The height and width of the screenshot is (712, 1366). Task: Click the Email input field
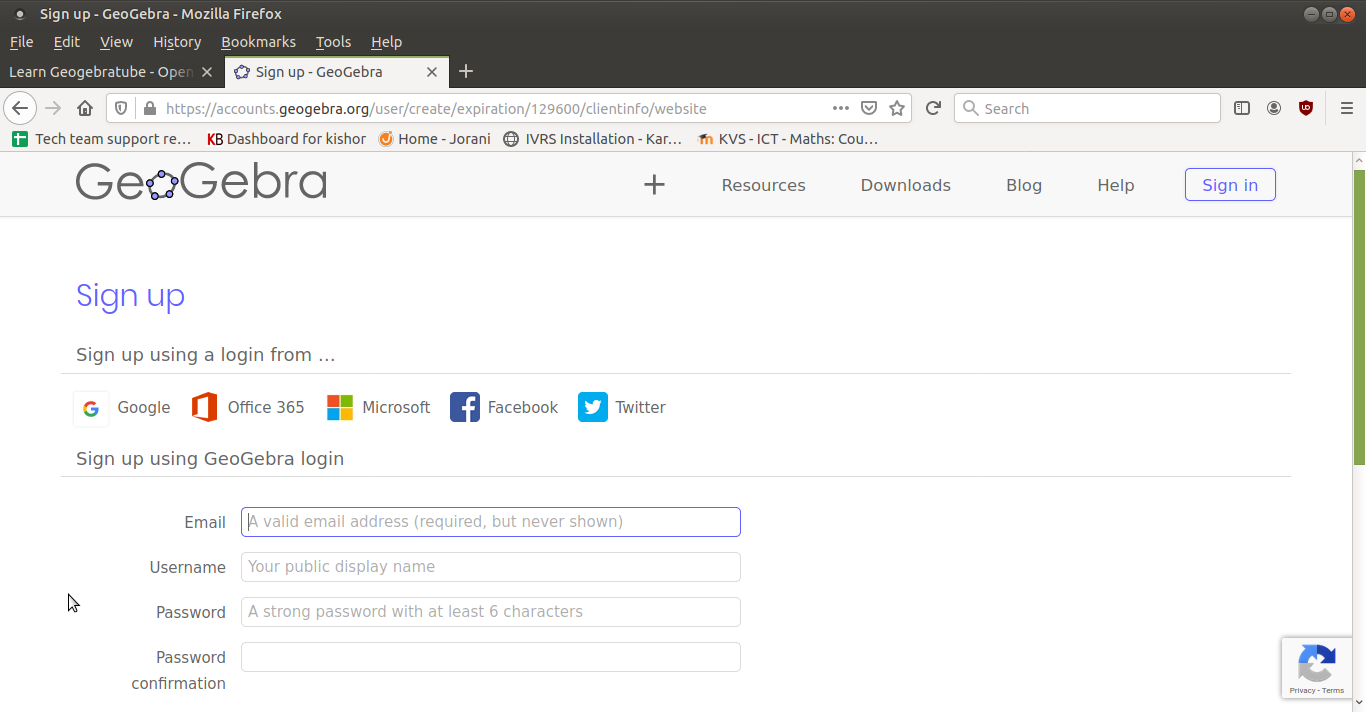(x=490, y=522)
